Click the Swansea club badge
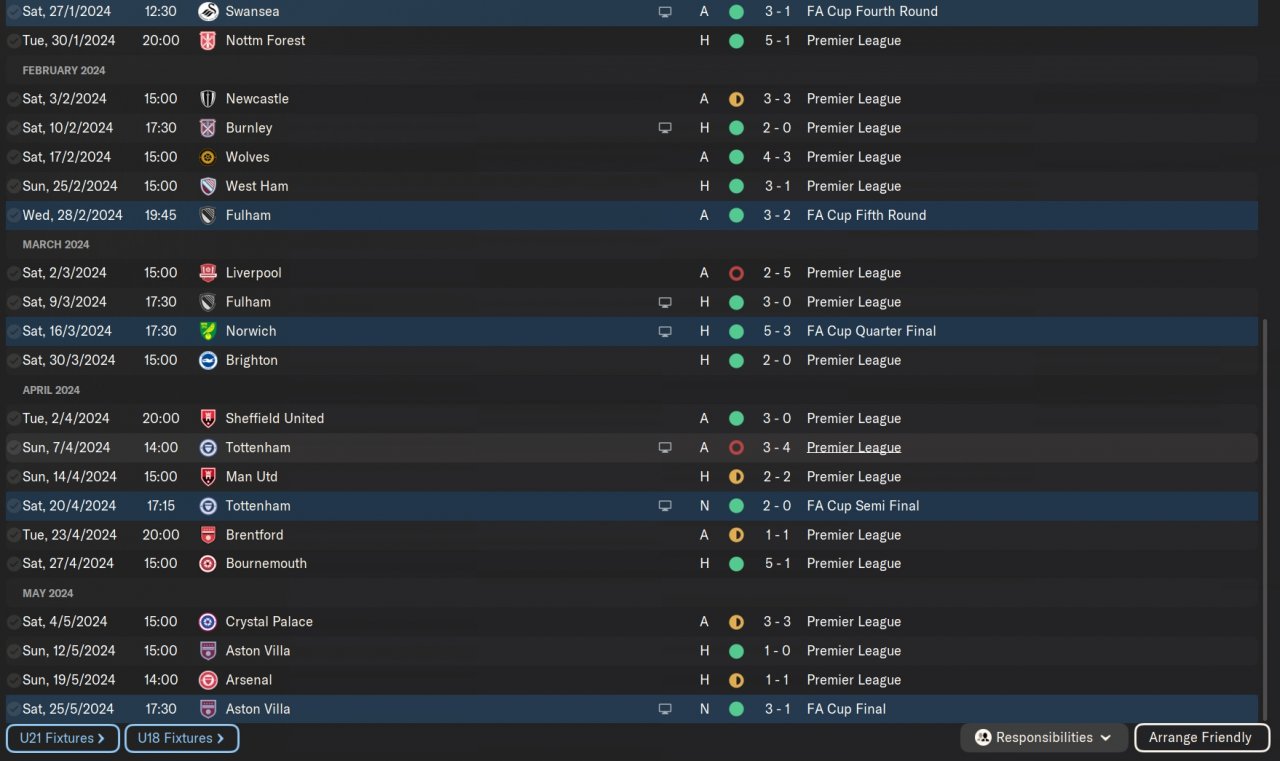 click(208, 12)
